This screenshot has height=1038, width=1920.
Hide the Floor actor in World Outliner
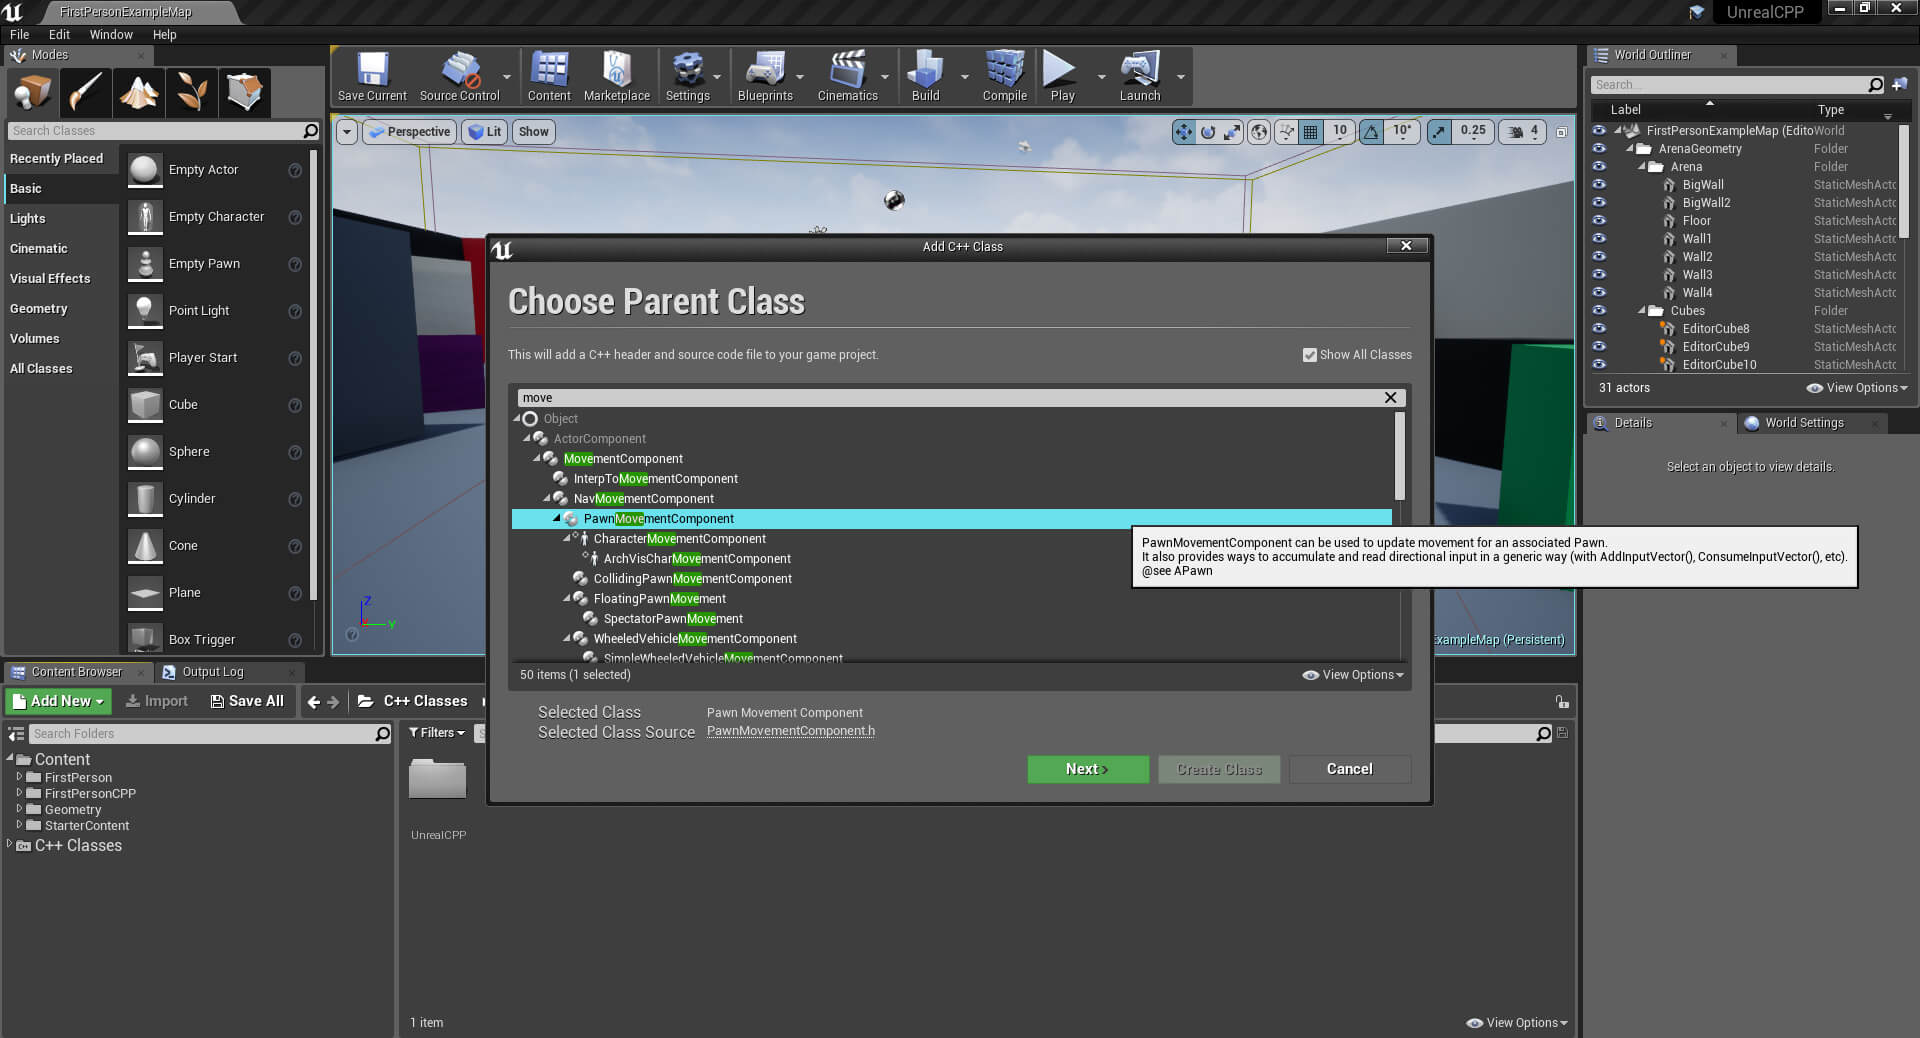(x=1599, y=220)
